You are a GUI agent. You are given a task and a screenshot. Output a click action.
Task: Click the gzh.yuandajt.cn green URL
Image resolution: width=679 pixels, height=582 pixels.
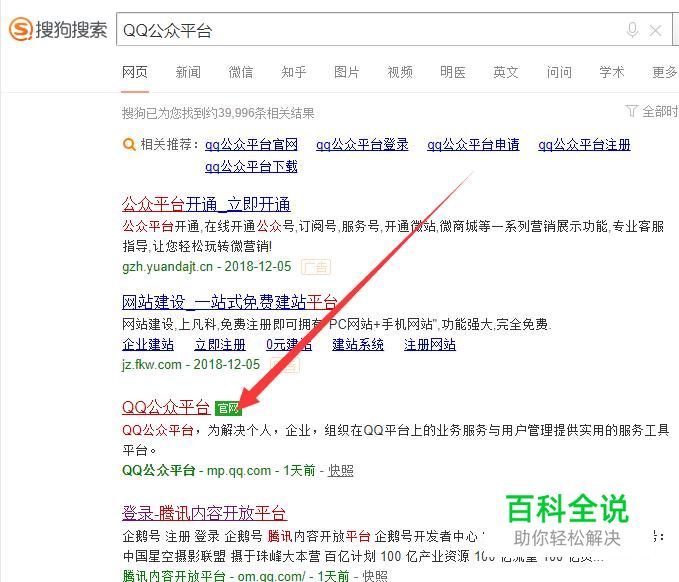pyautogui.click(x=168, y=266)
